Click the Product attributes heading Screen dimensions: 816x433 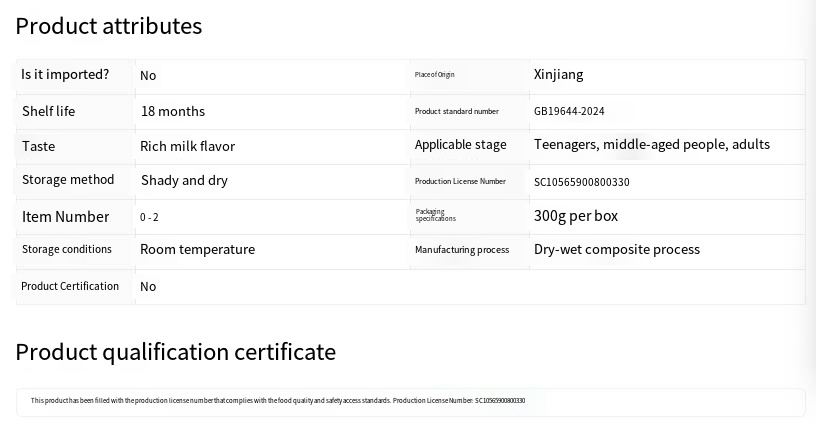[x=108, y=27]
